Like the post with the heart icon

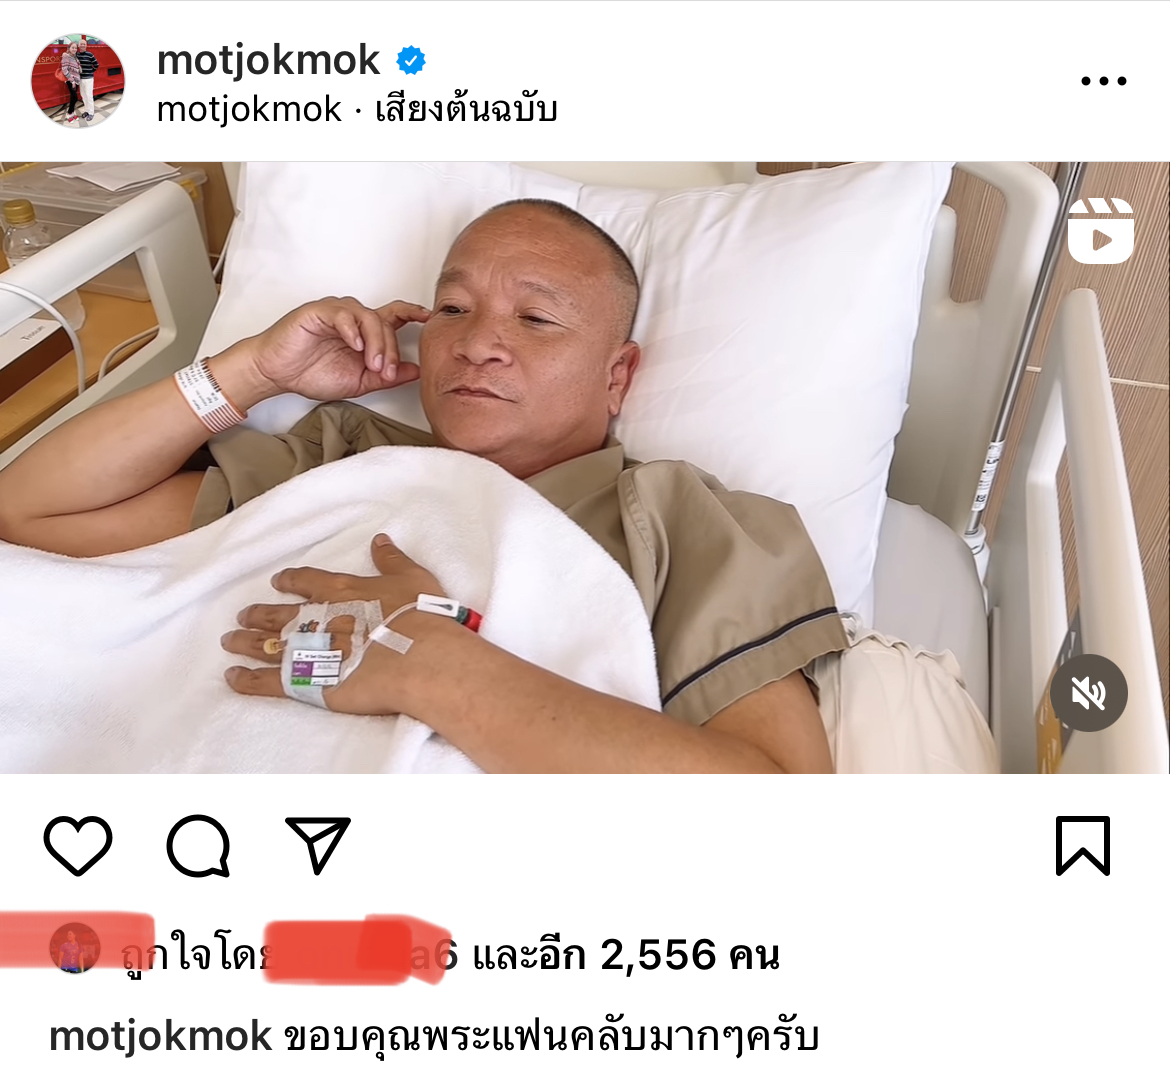[78, 846]
